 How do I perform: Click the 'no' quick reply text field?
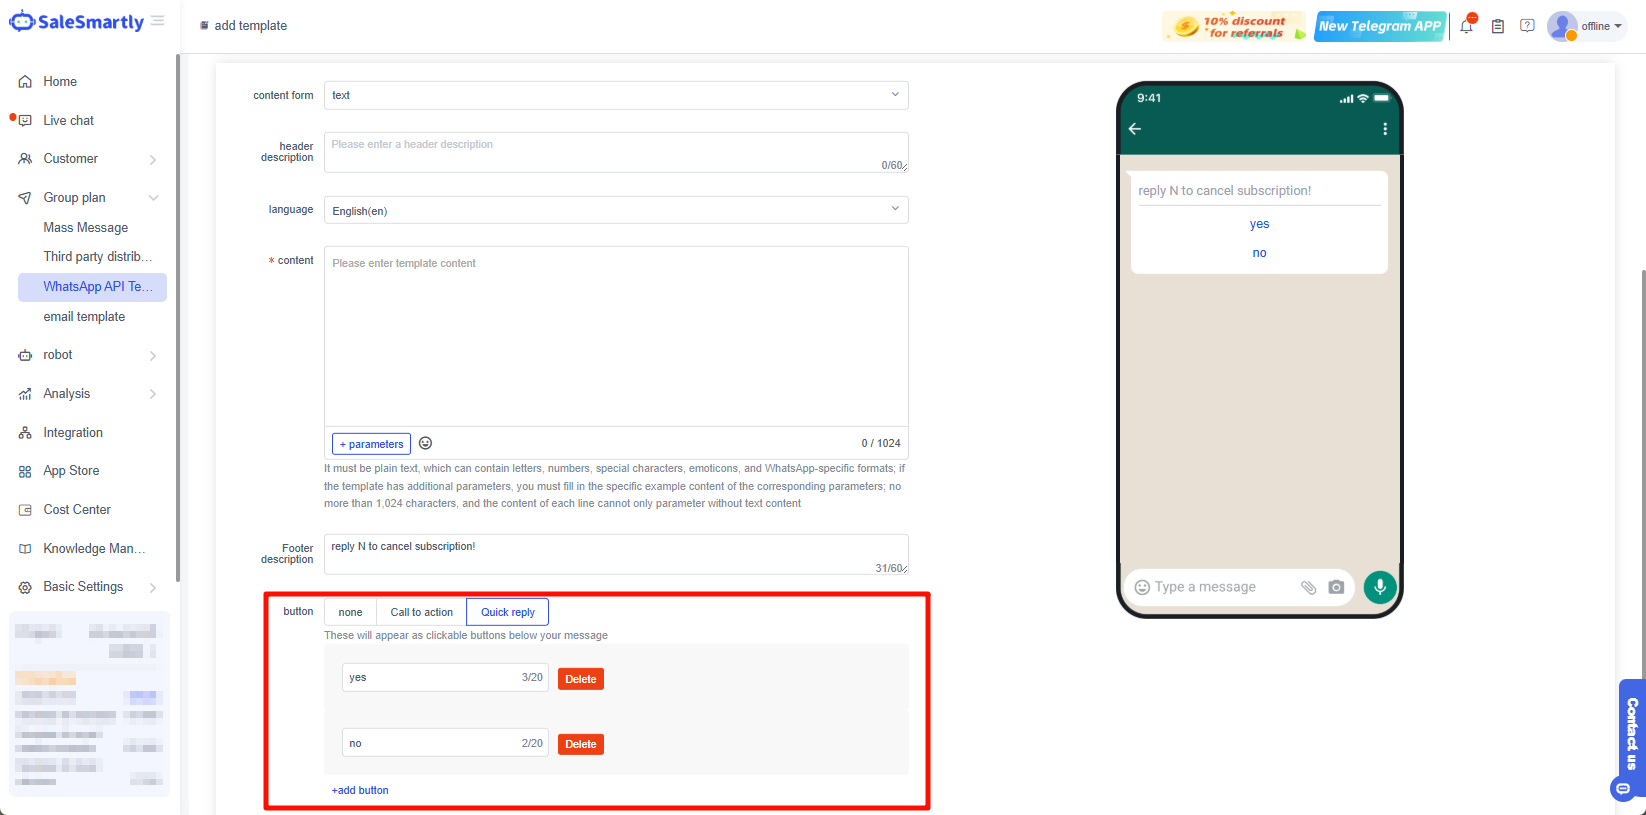(x=445, y=743)
